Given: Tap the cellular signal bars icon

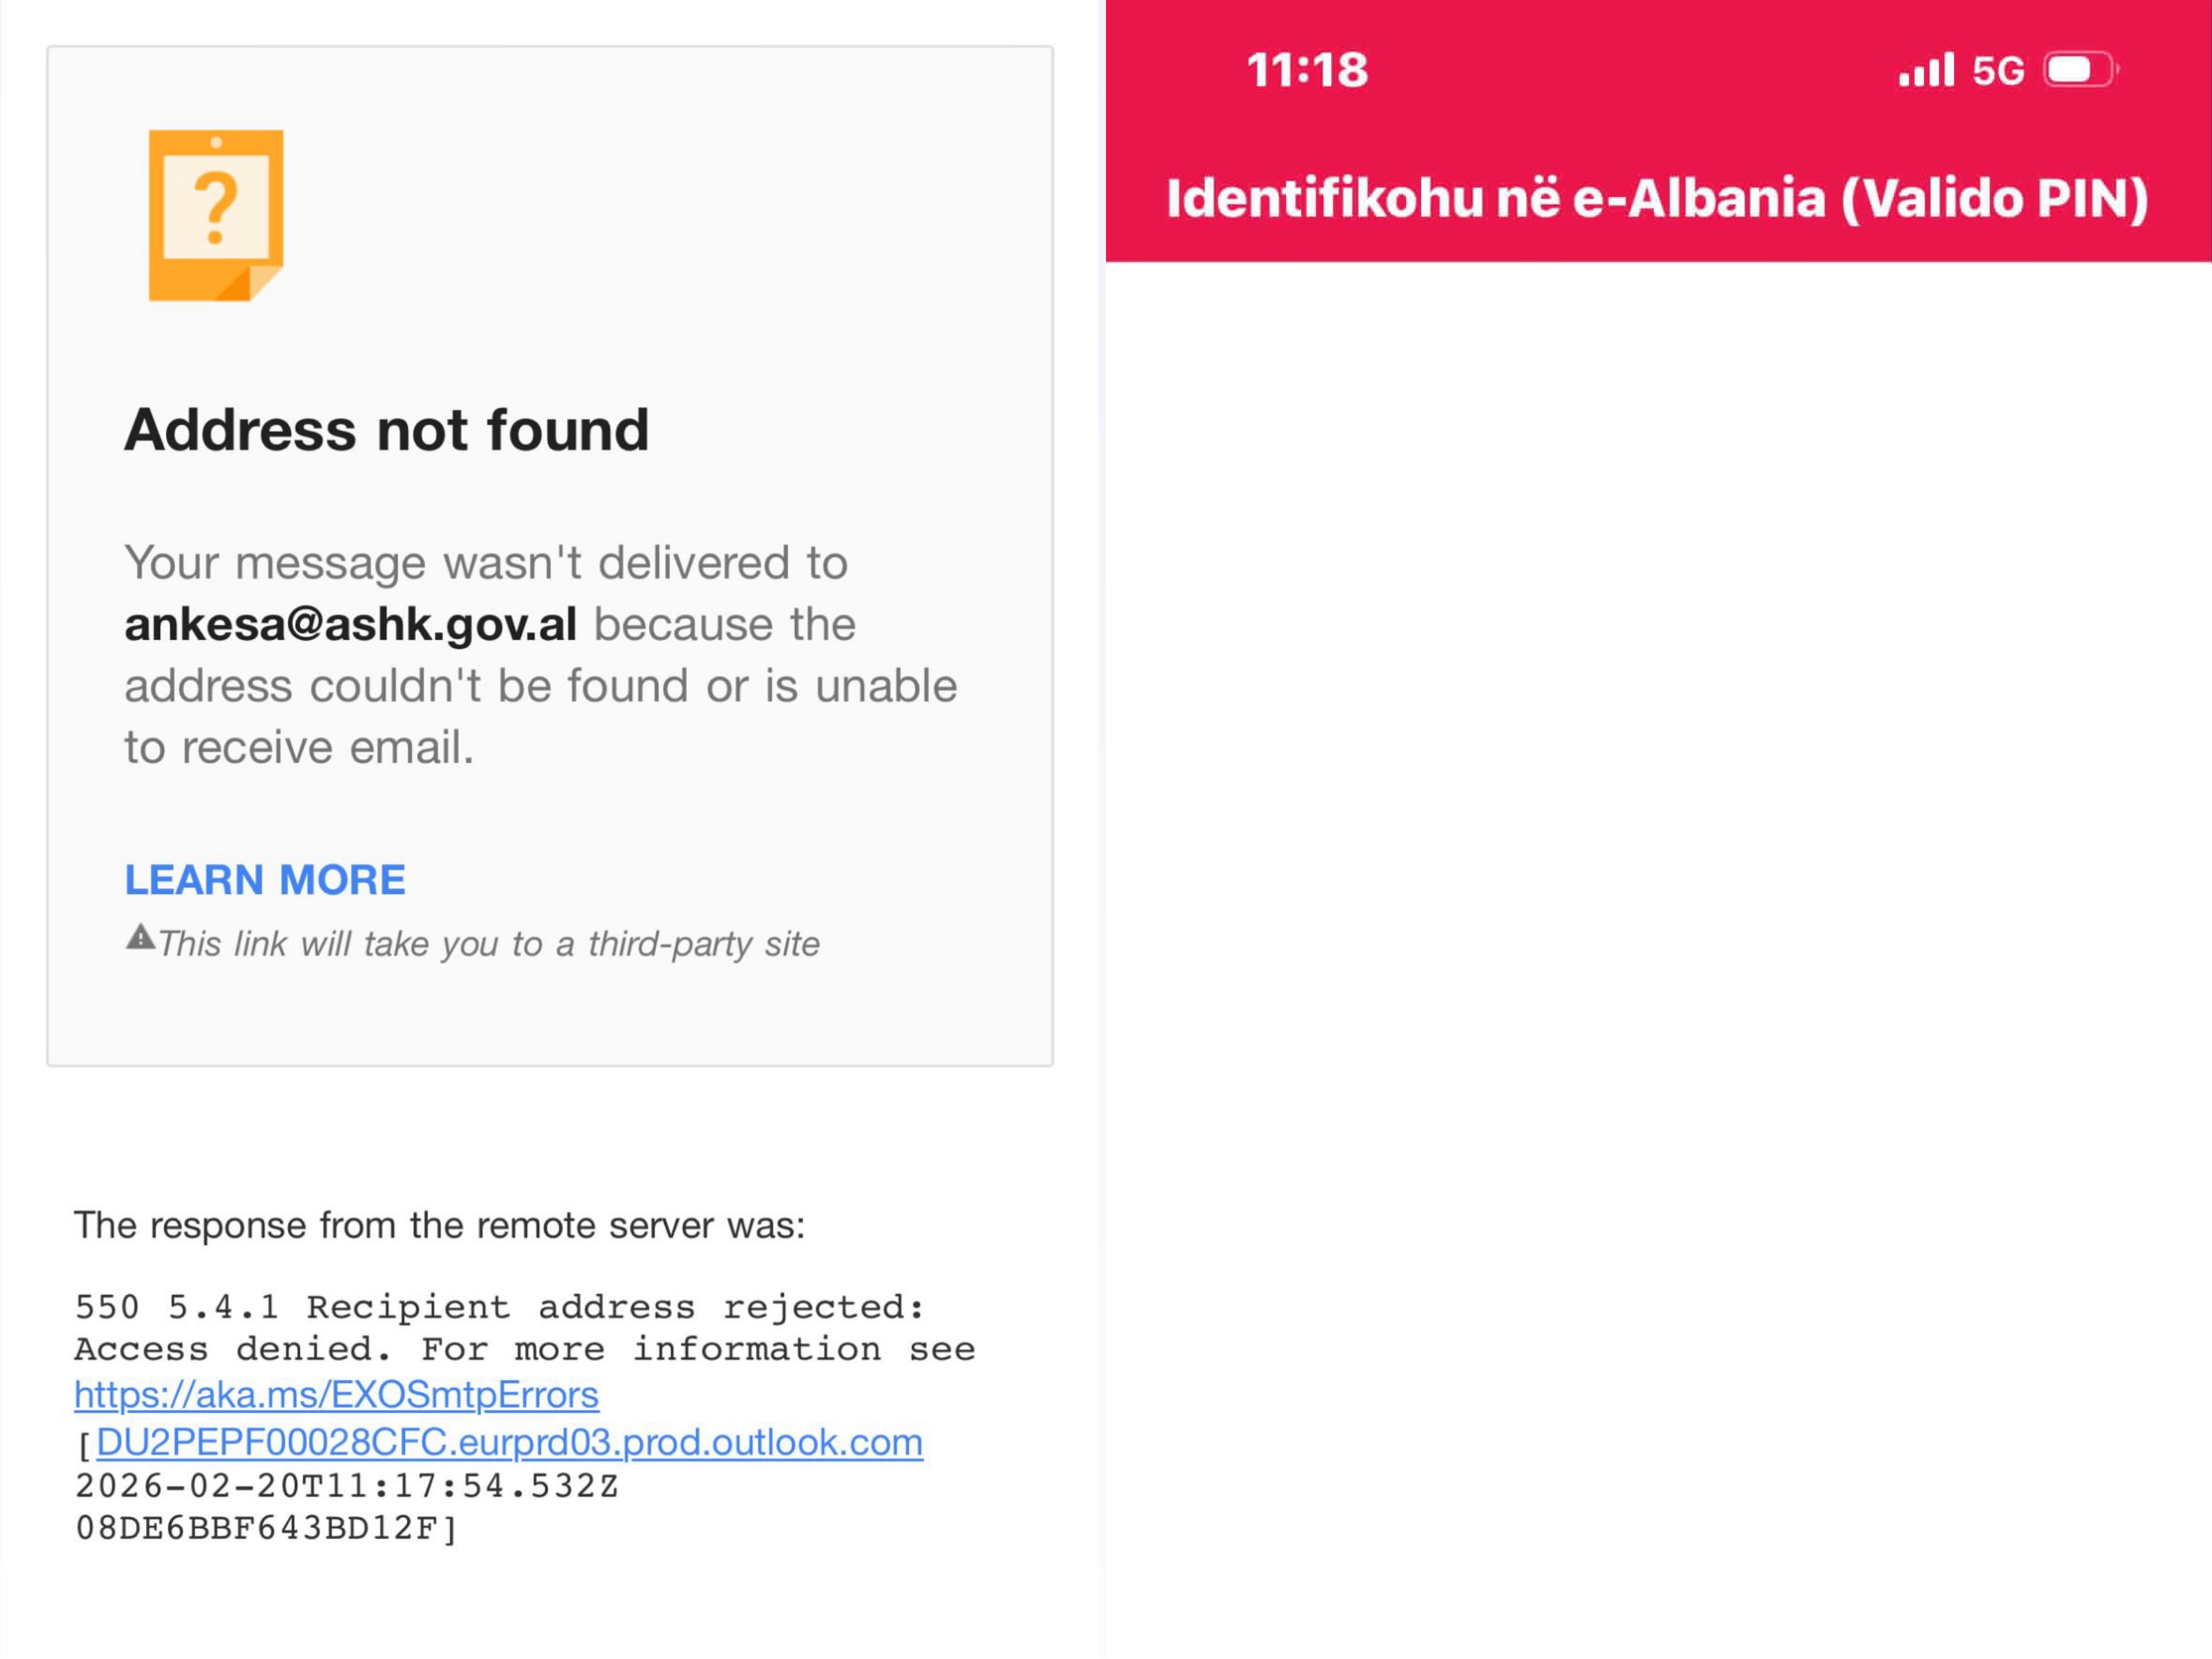Looking at the screenshot, I should point(1925,71).
